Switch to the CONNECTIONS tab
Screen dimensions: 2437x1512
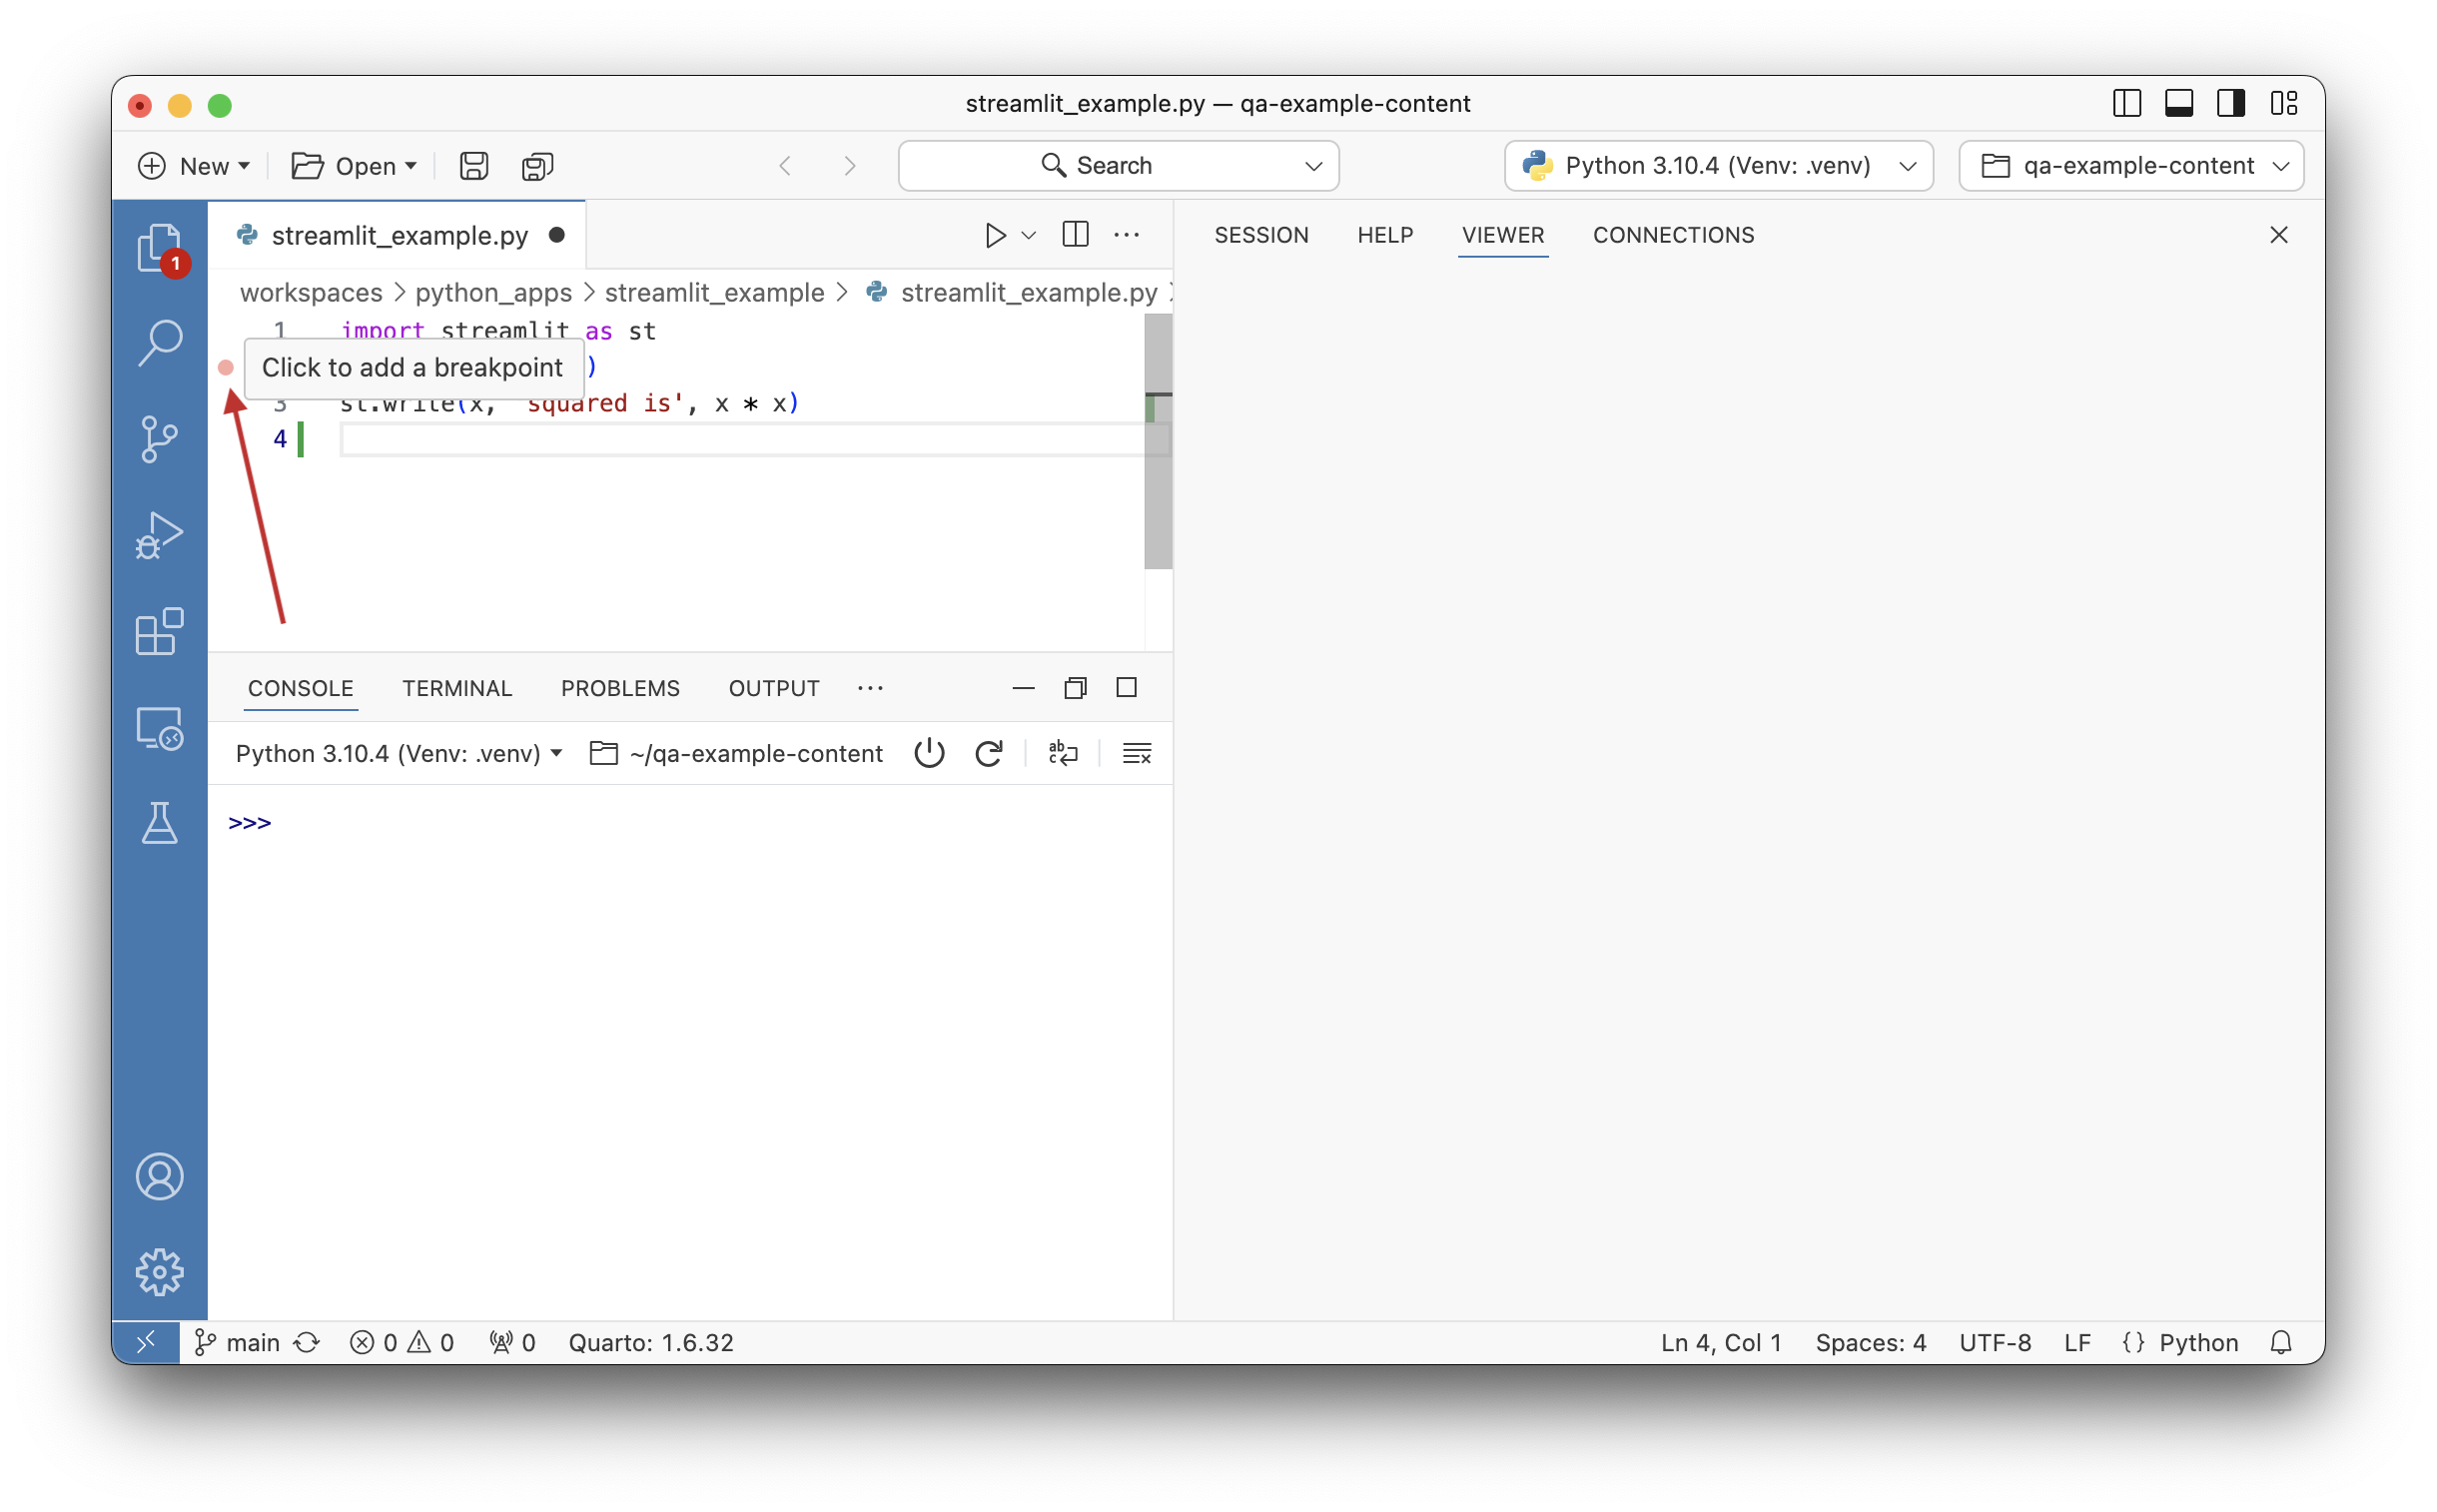point(1672,235)
